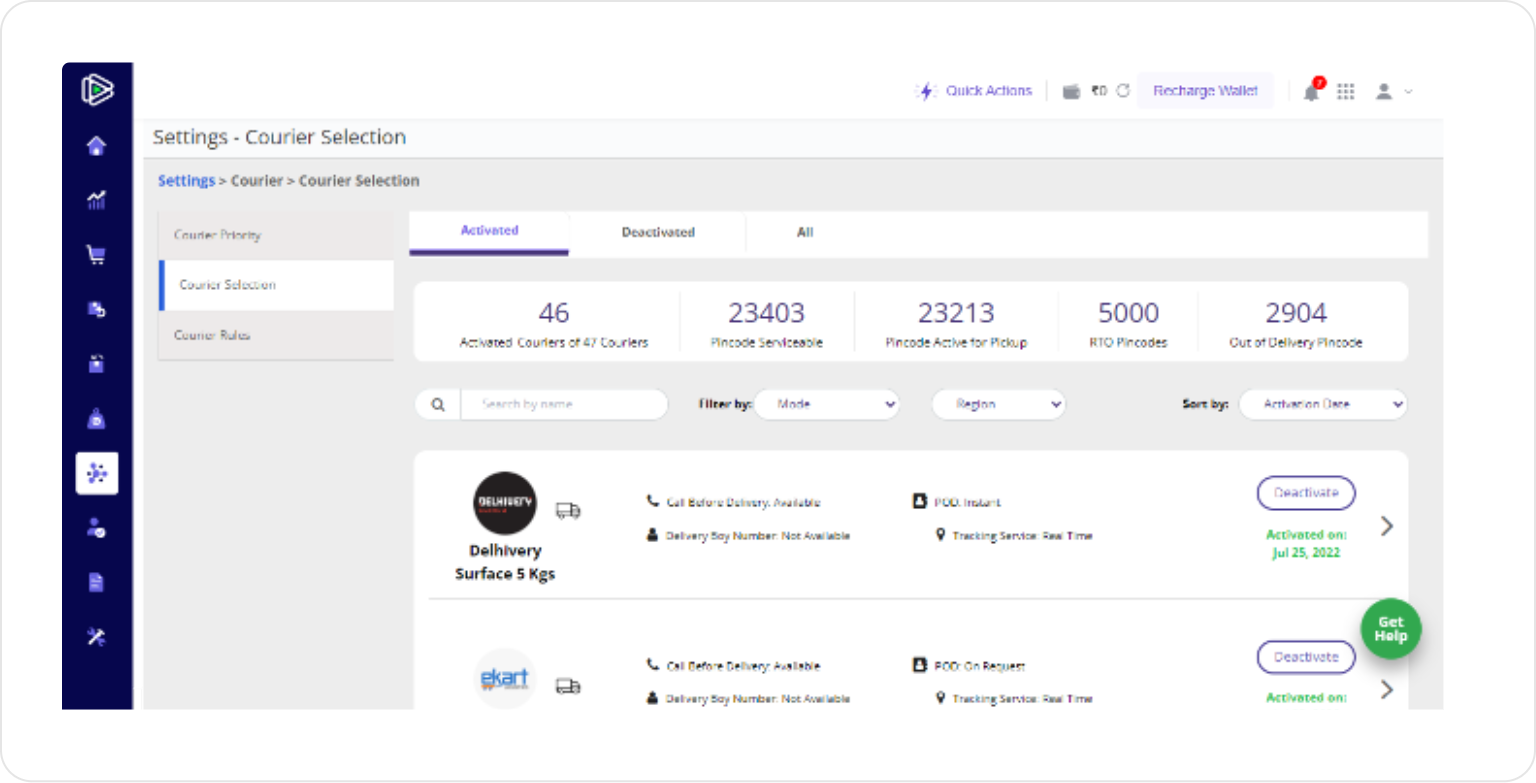Image resolution: width=1536 pixels, height=783 pixels.
Task: Click the search magnifier icon
Action: pyautogui.click(x=438, y=405)
